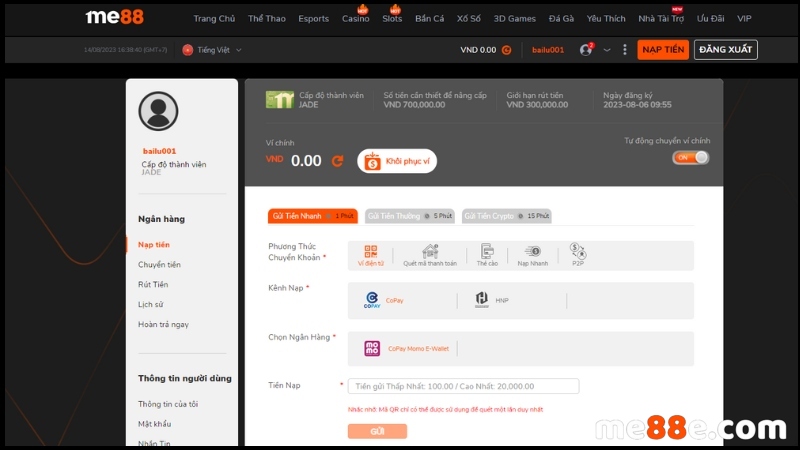
Task: Refresh the main wallet balance
Action: (x=337, y=161)
